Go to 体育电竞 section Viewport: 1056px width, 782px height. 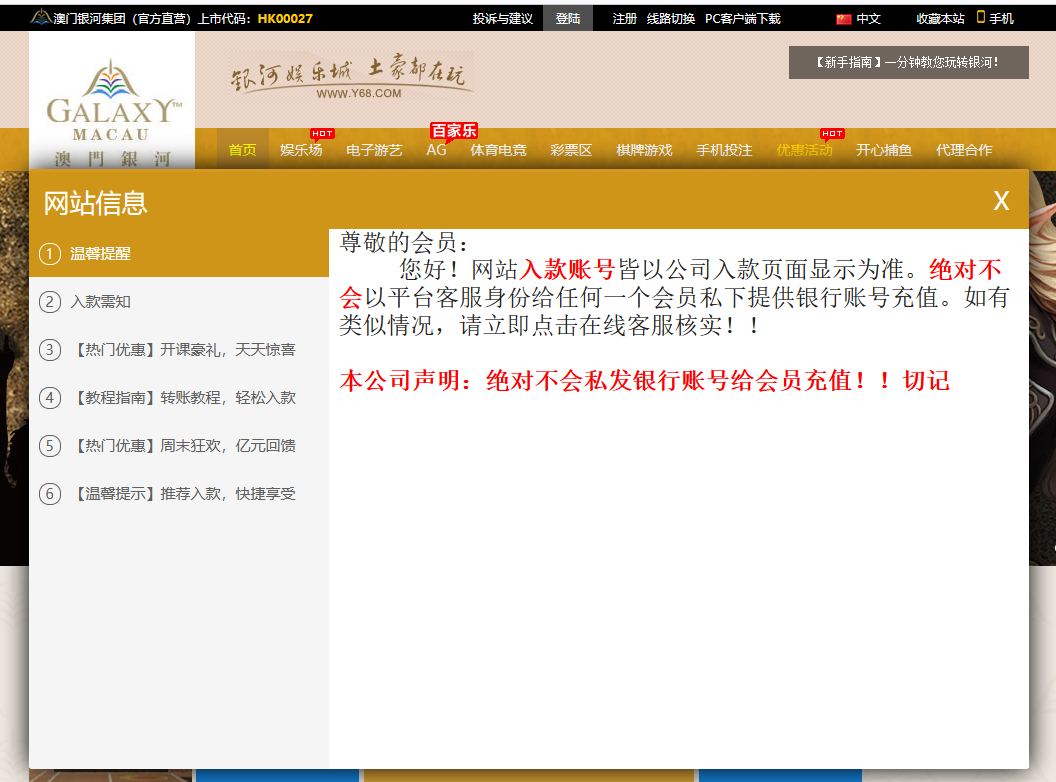(498, 150)
